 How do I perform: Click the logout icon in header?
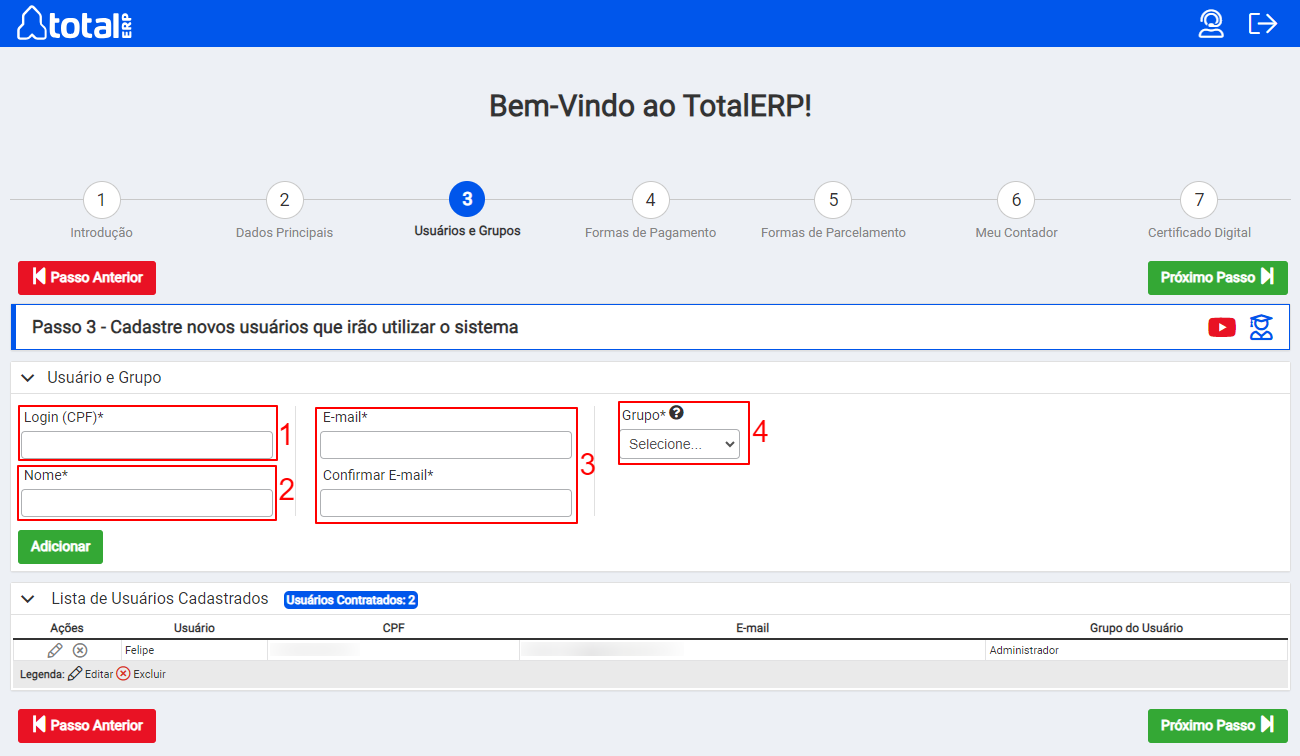coord(1263,23)
